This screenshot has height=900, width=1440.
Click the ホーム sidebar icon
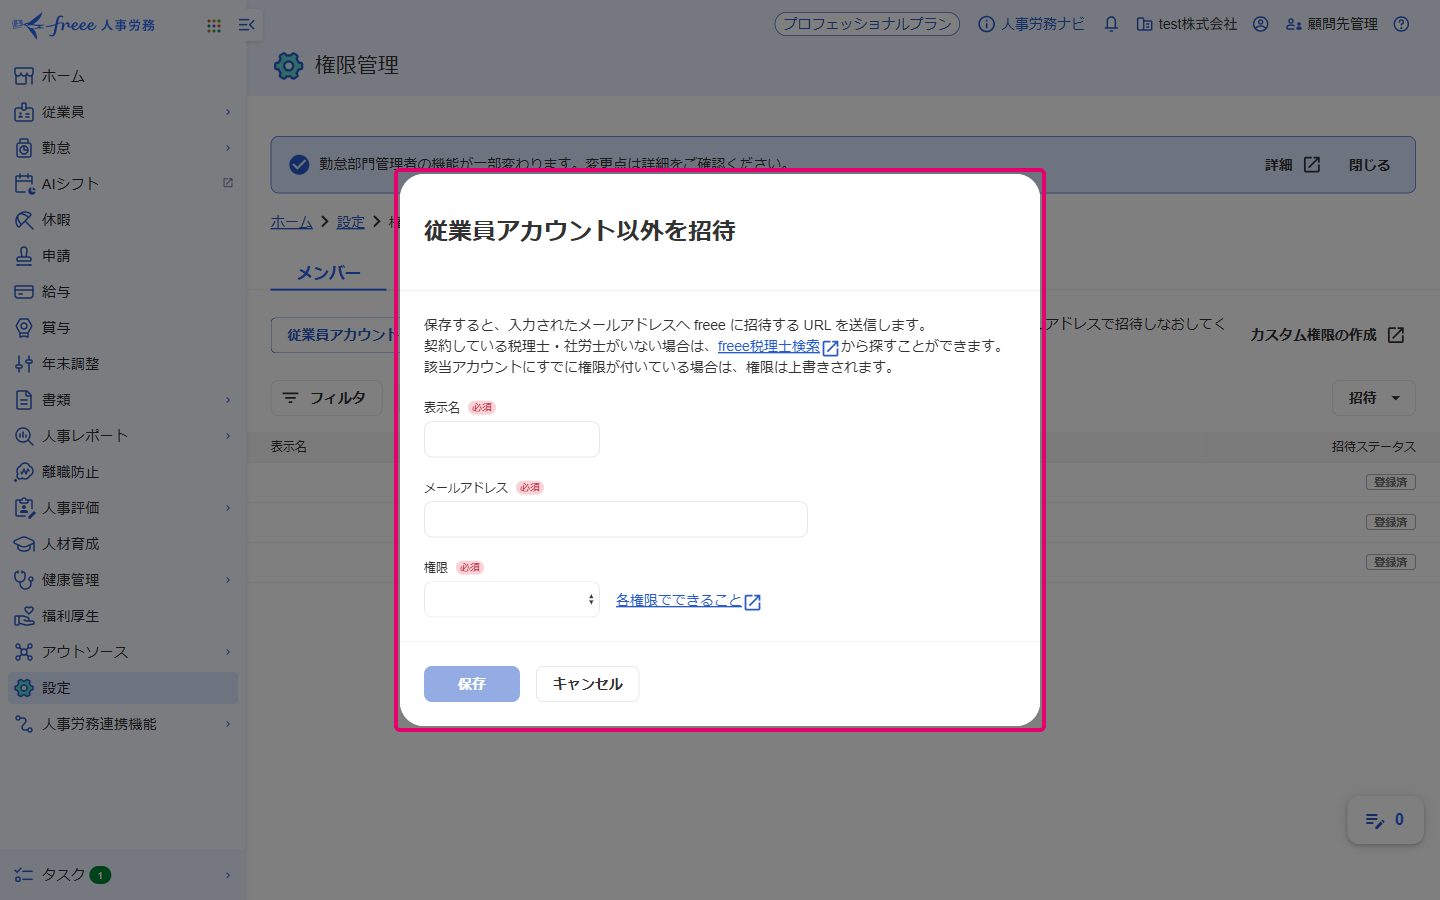pyautogui.click(x=24, y=76)
